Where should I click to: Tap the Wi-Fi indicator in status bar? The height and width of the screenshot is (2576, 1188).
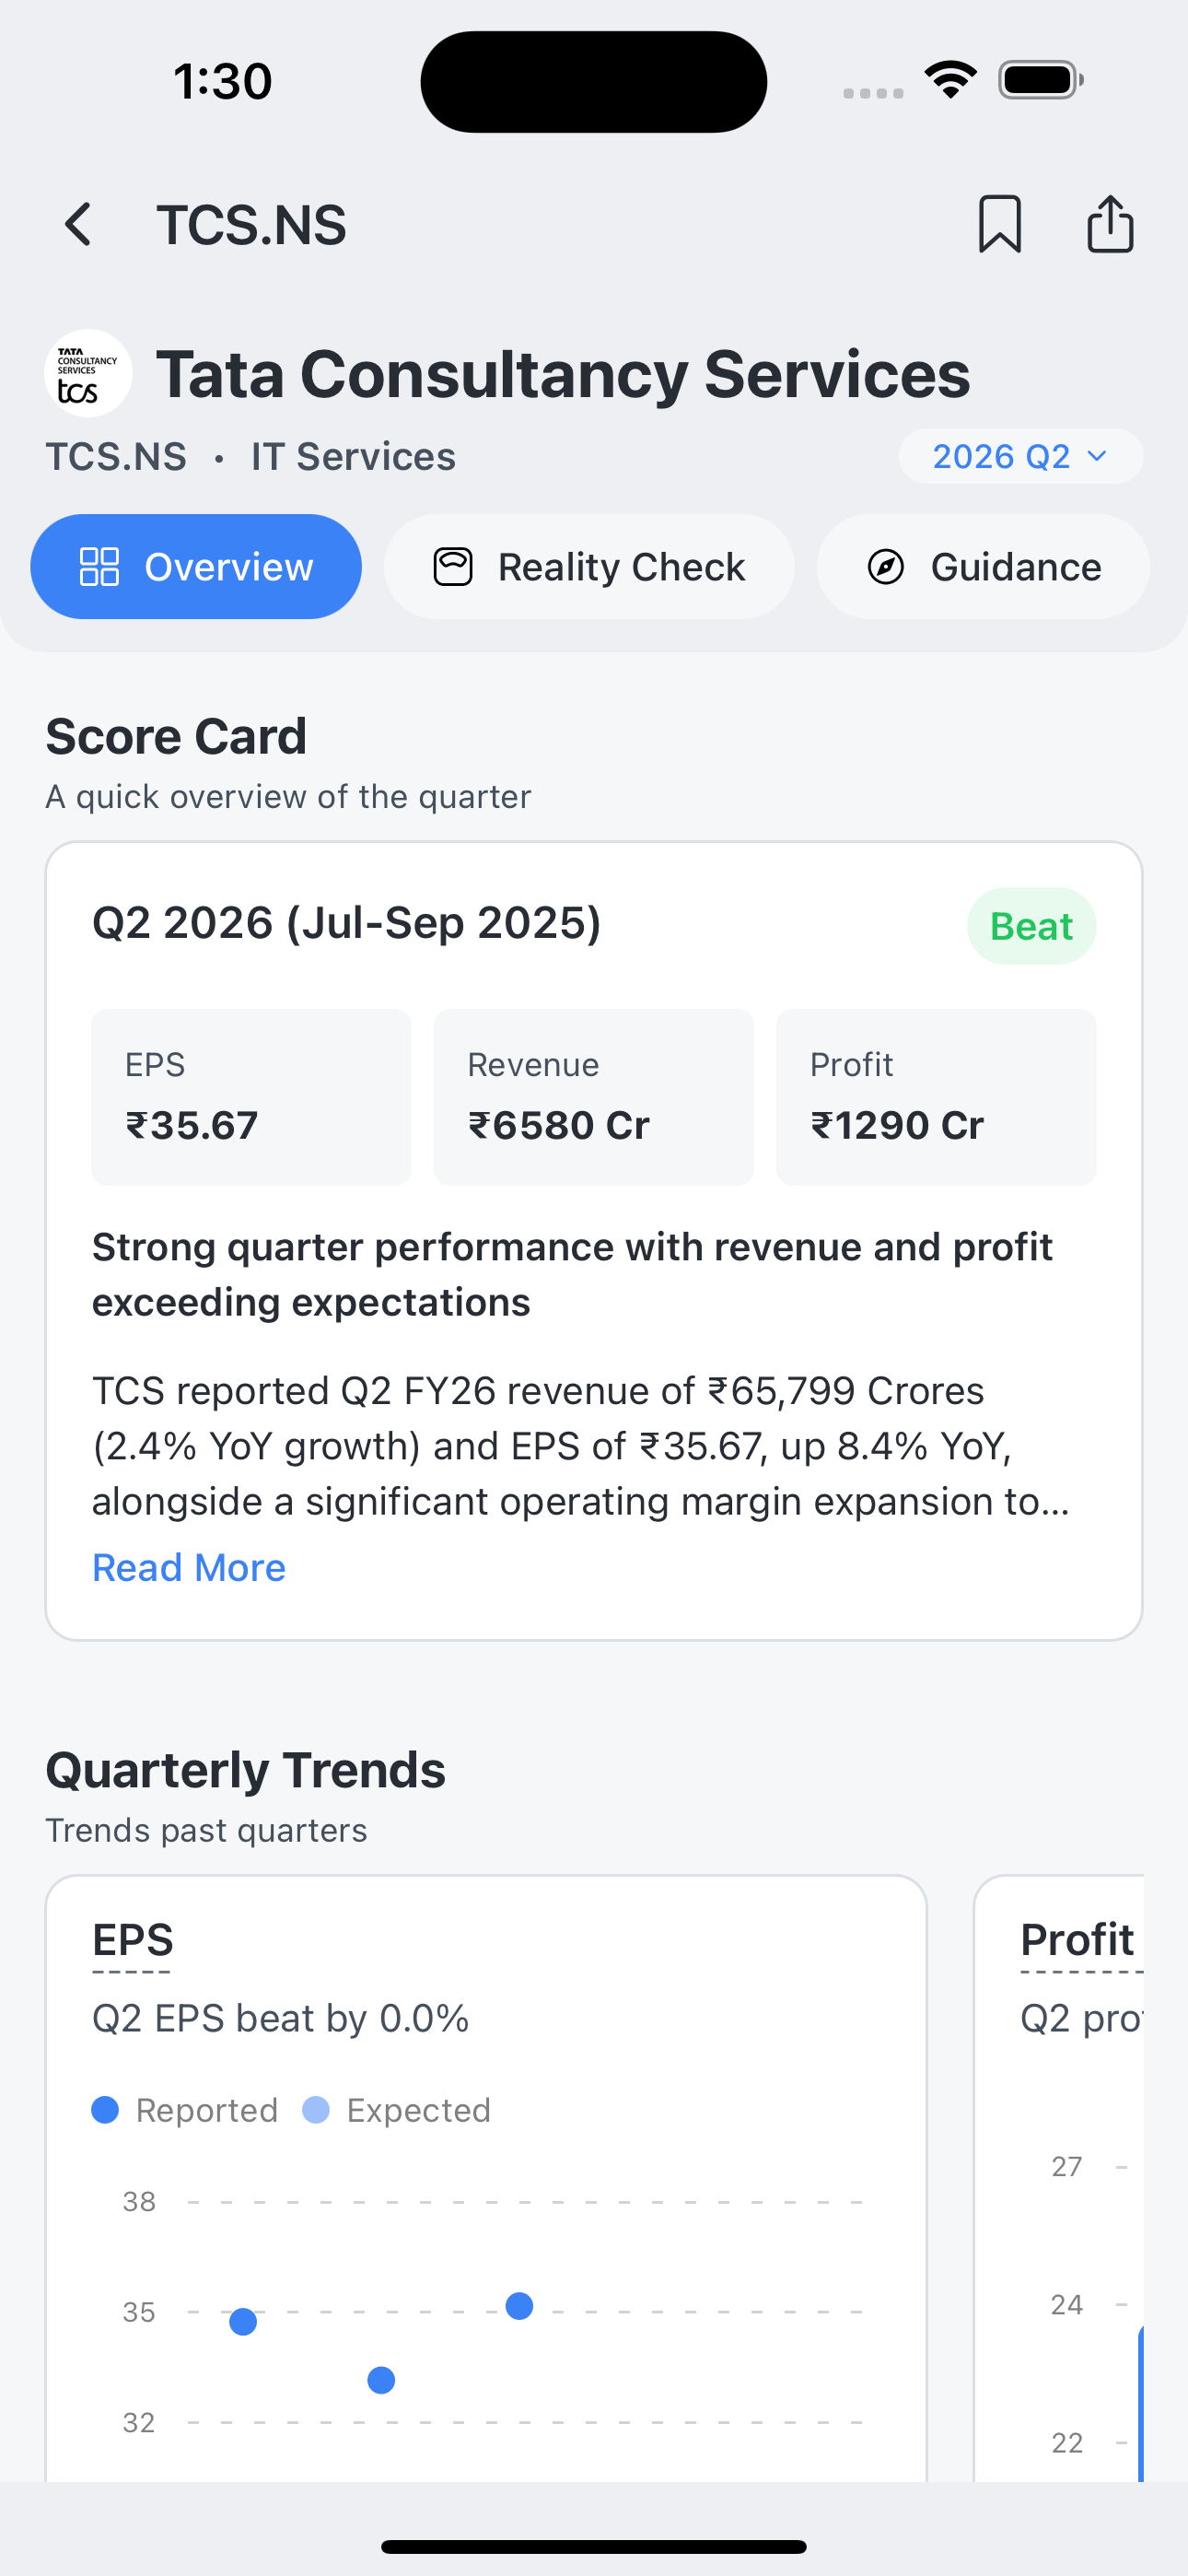(950, 78)
